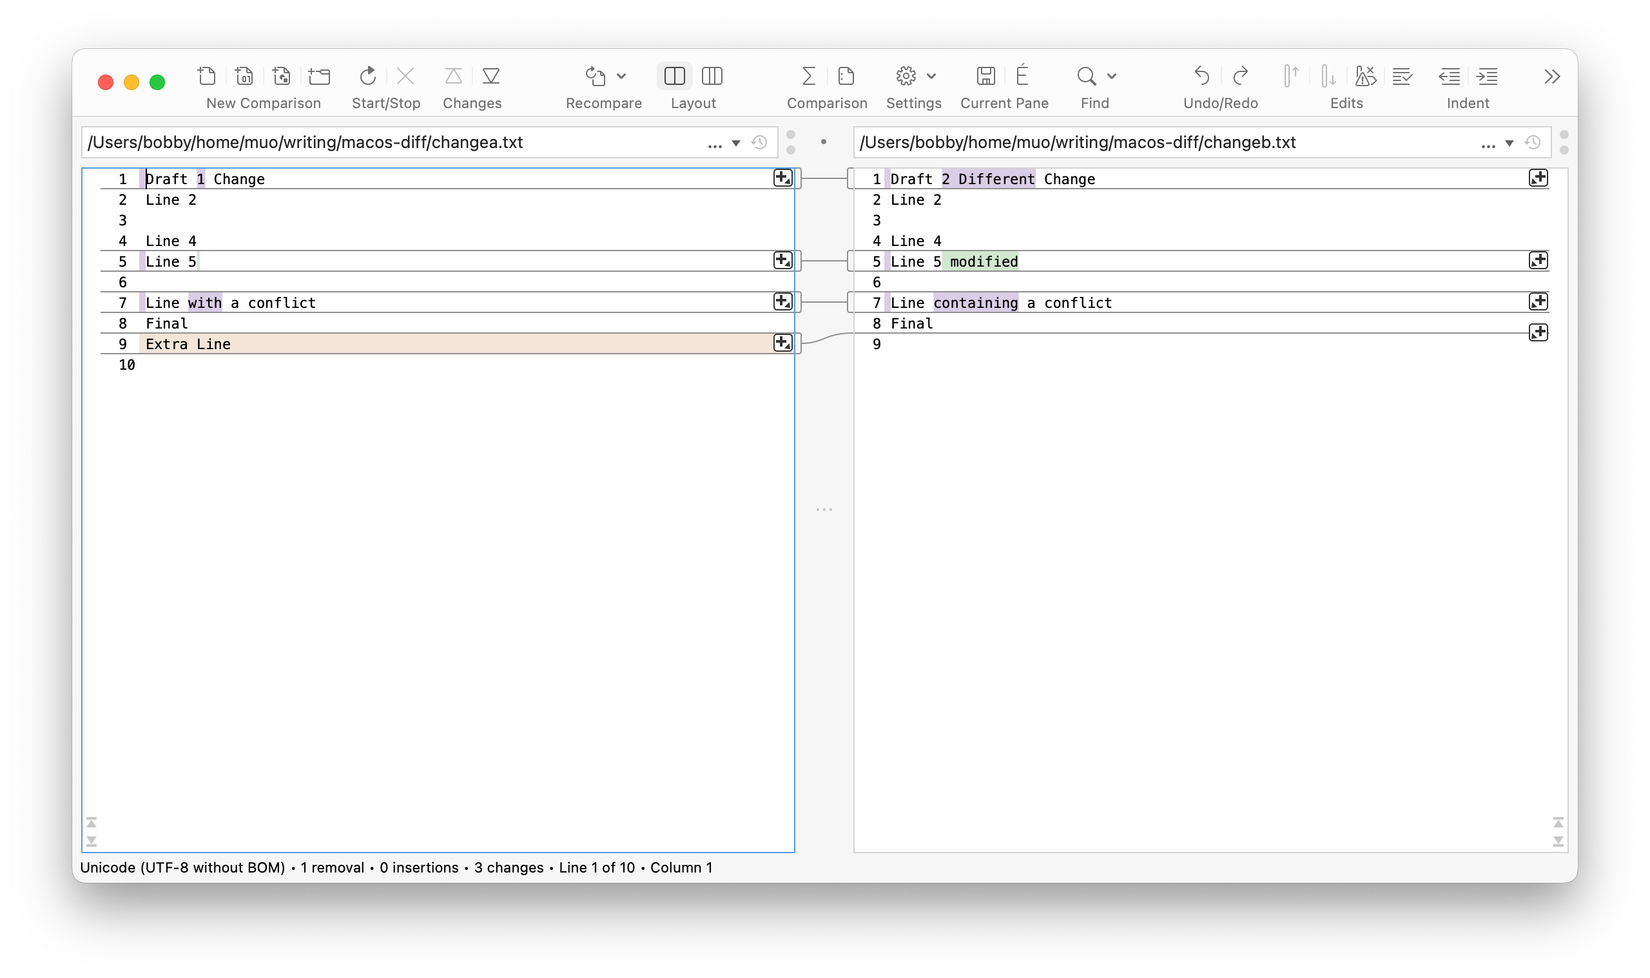
Task: Jump to the previous change with the up triangle
Action: tap(453, 77)
